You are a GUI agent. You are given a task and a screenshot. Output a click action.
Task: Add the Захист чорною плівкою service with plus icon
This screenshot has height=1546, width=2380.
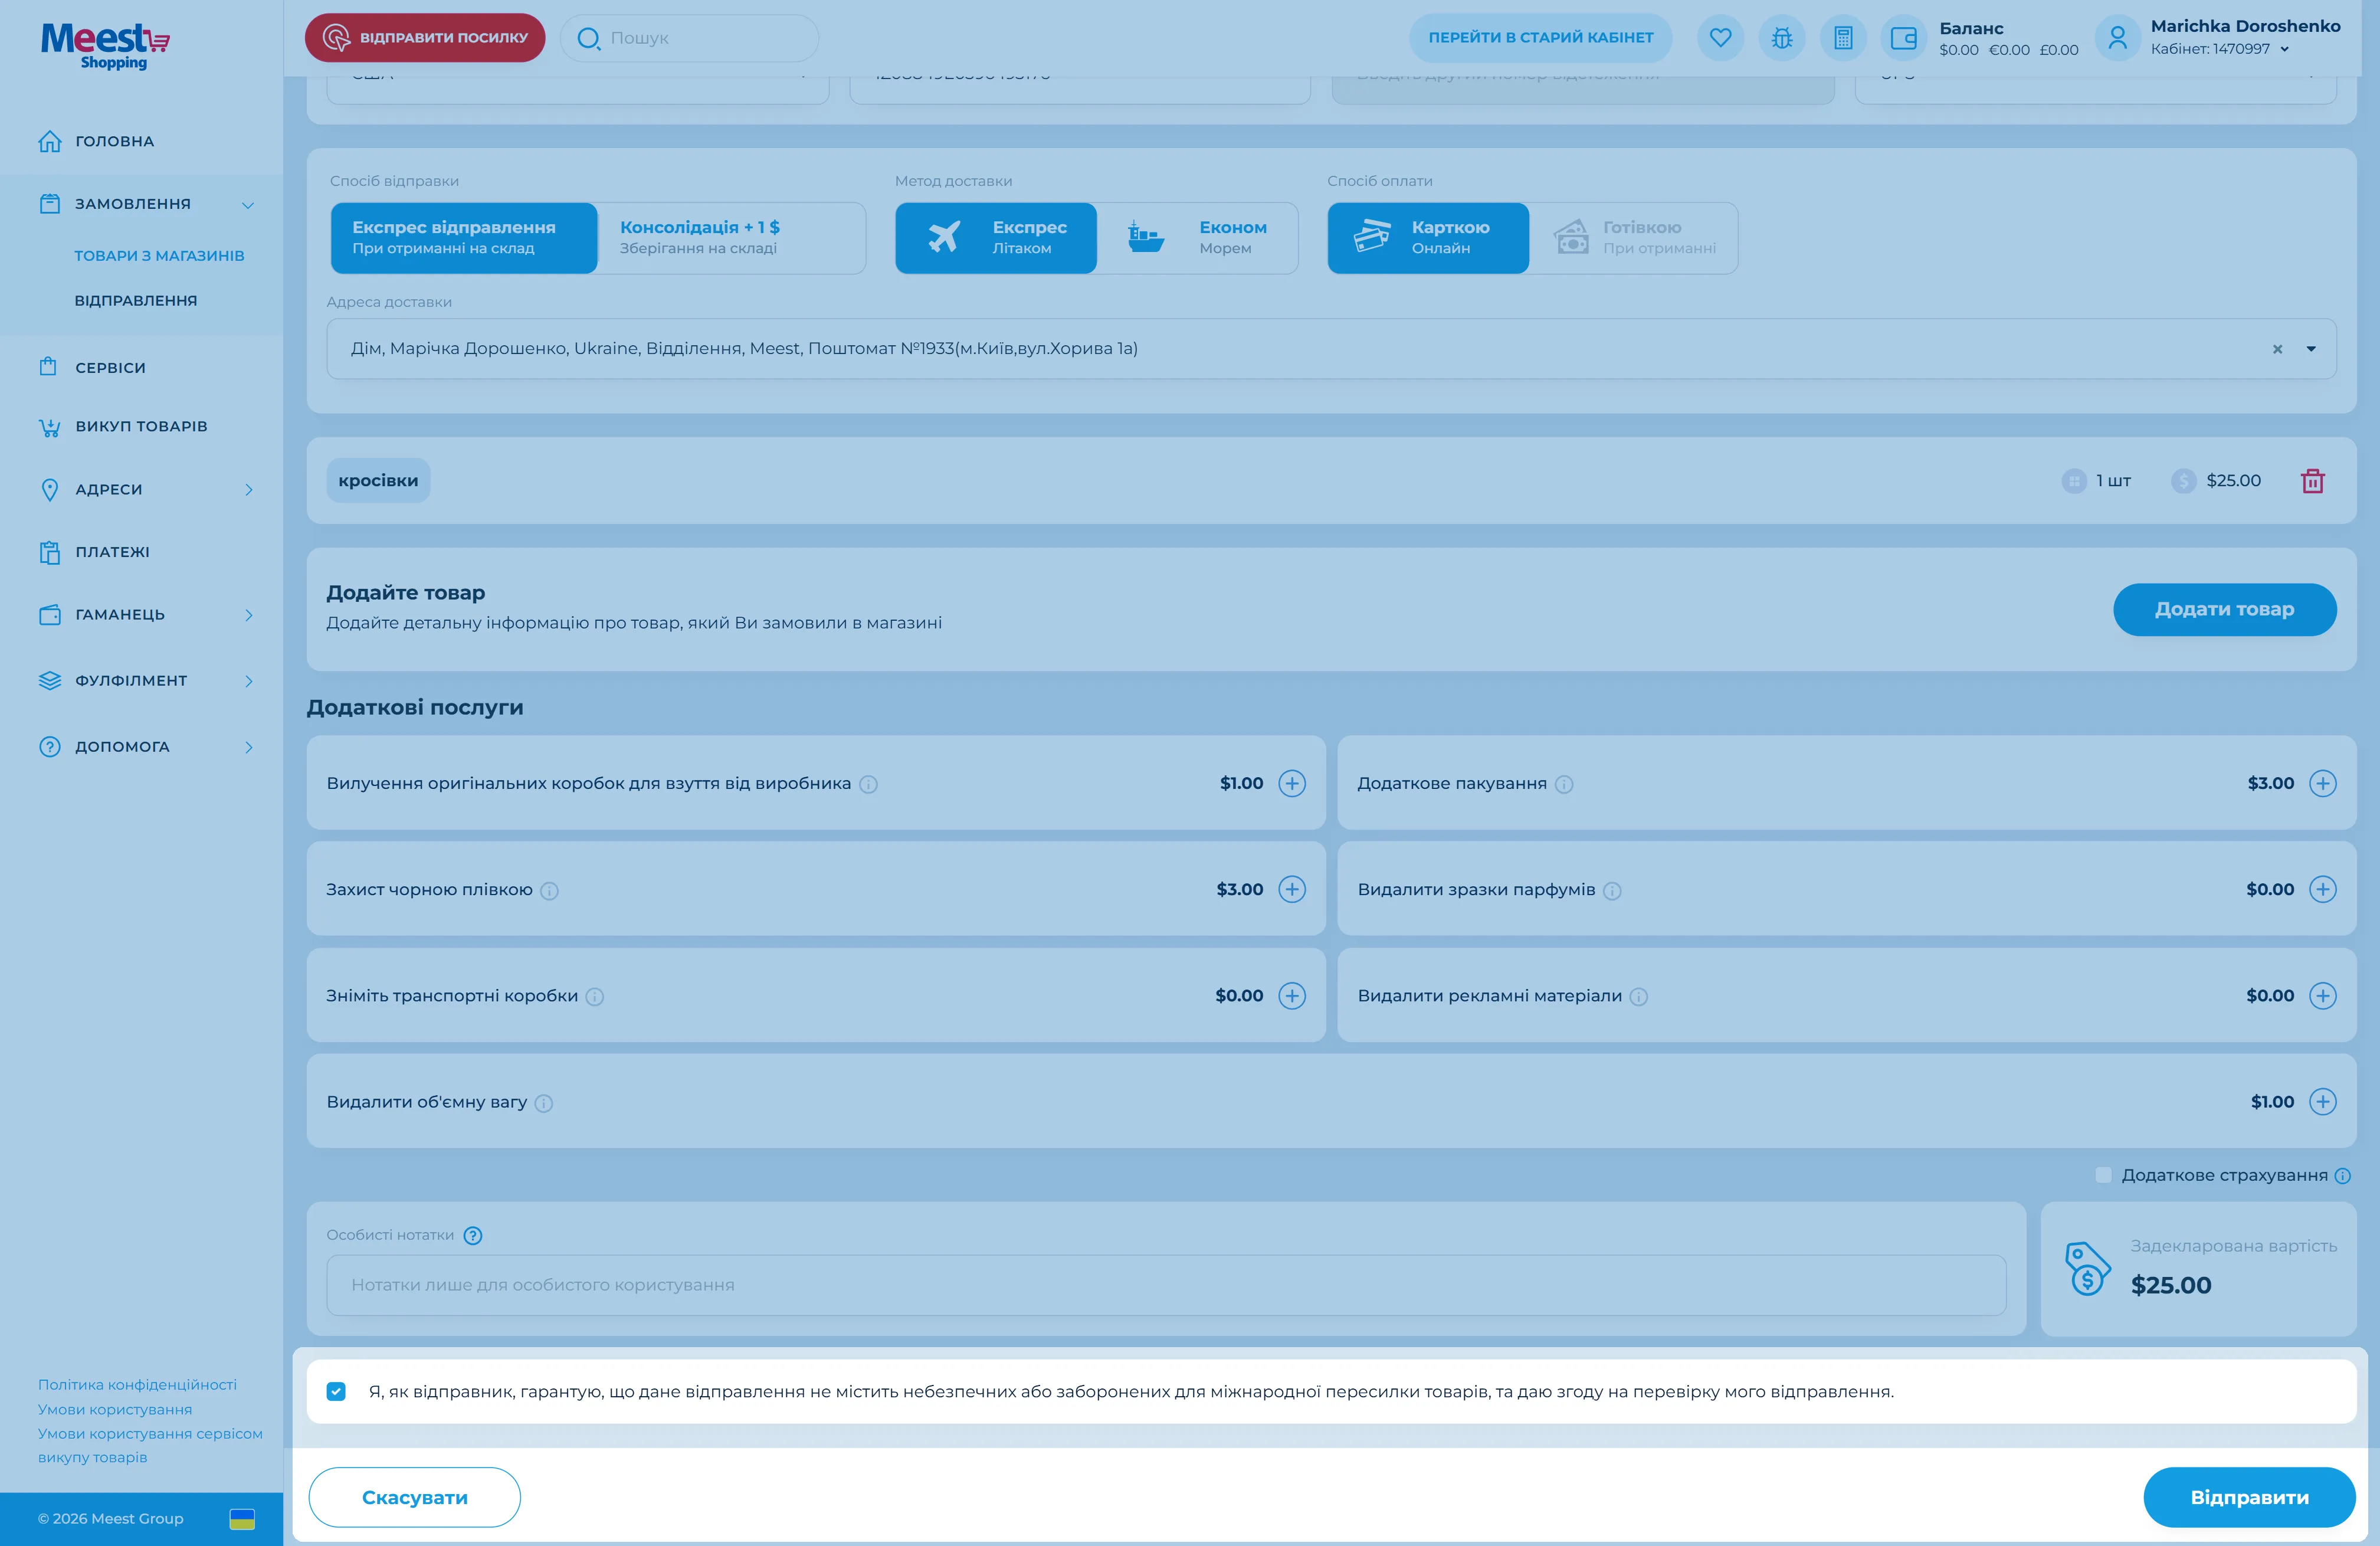[x=1292, y=889]
